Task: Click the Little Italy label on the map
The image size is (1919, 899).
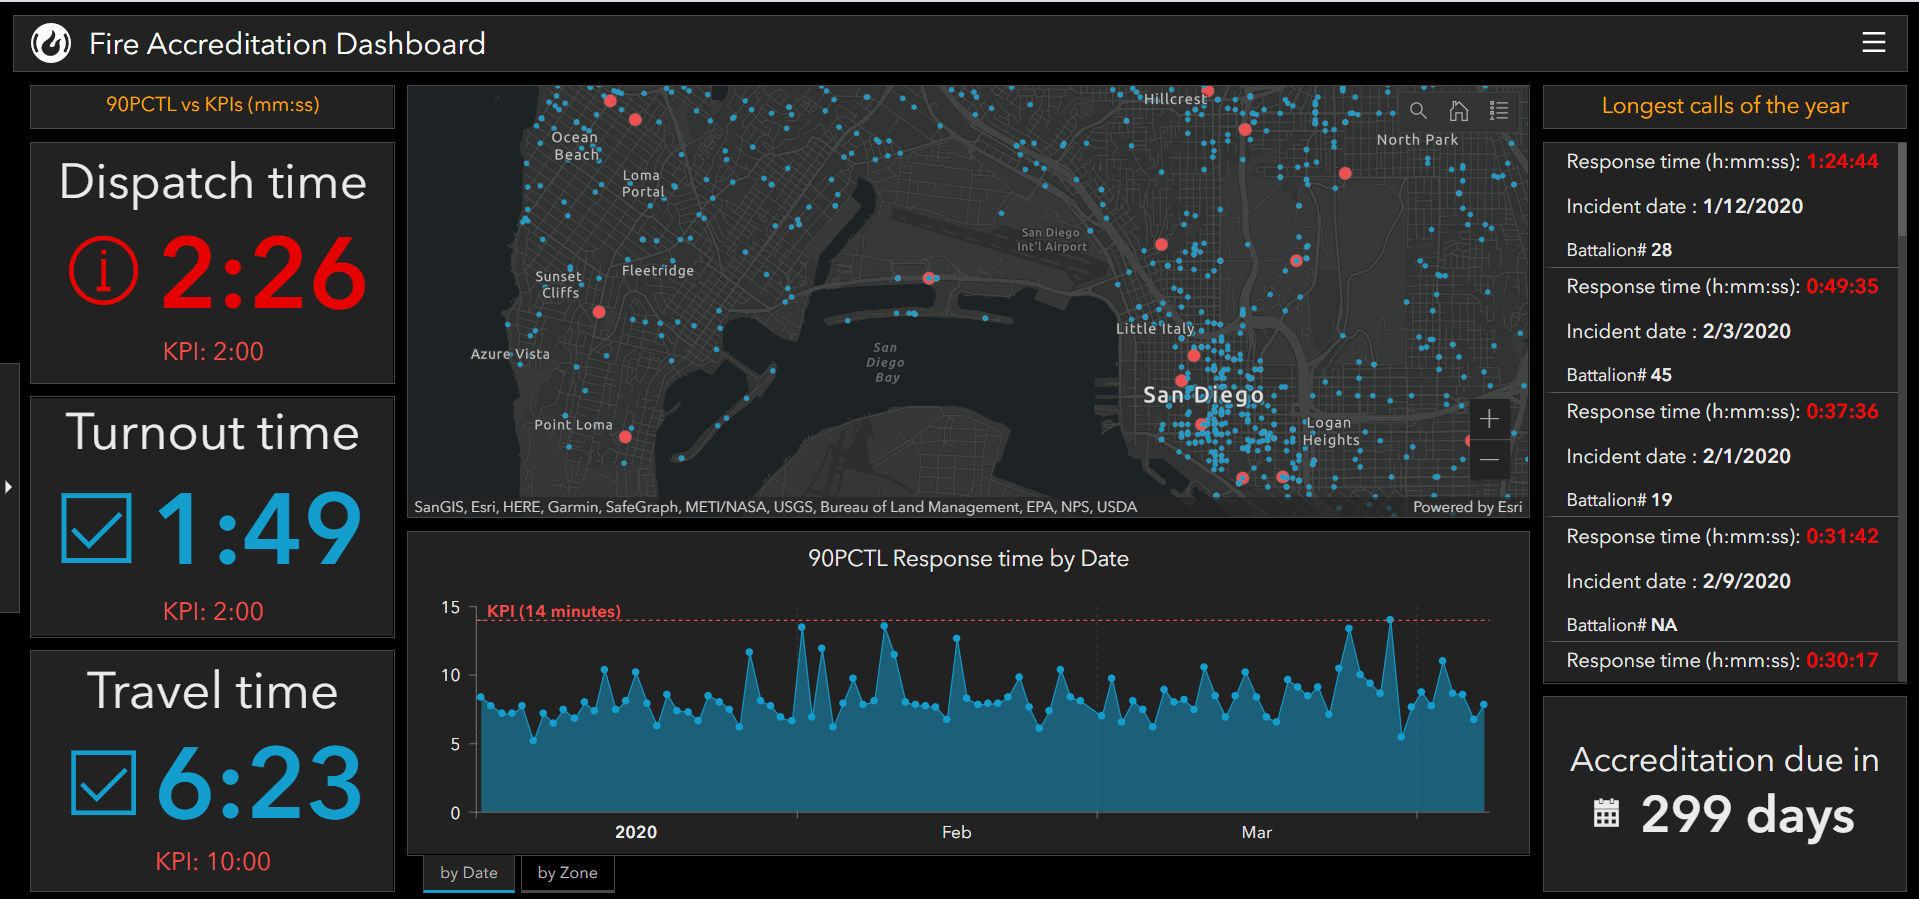Action: (x=1155, y=328)
